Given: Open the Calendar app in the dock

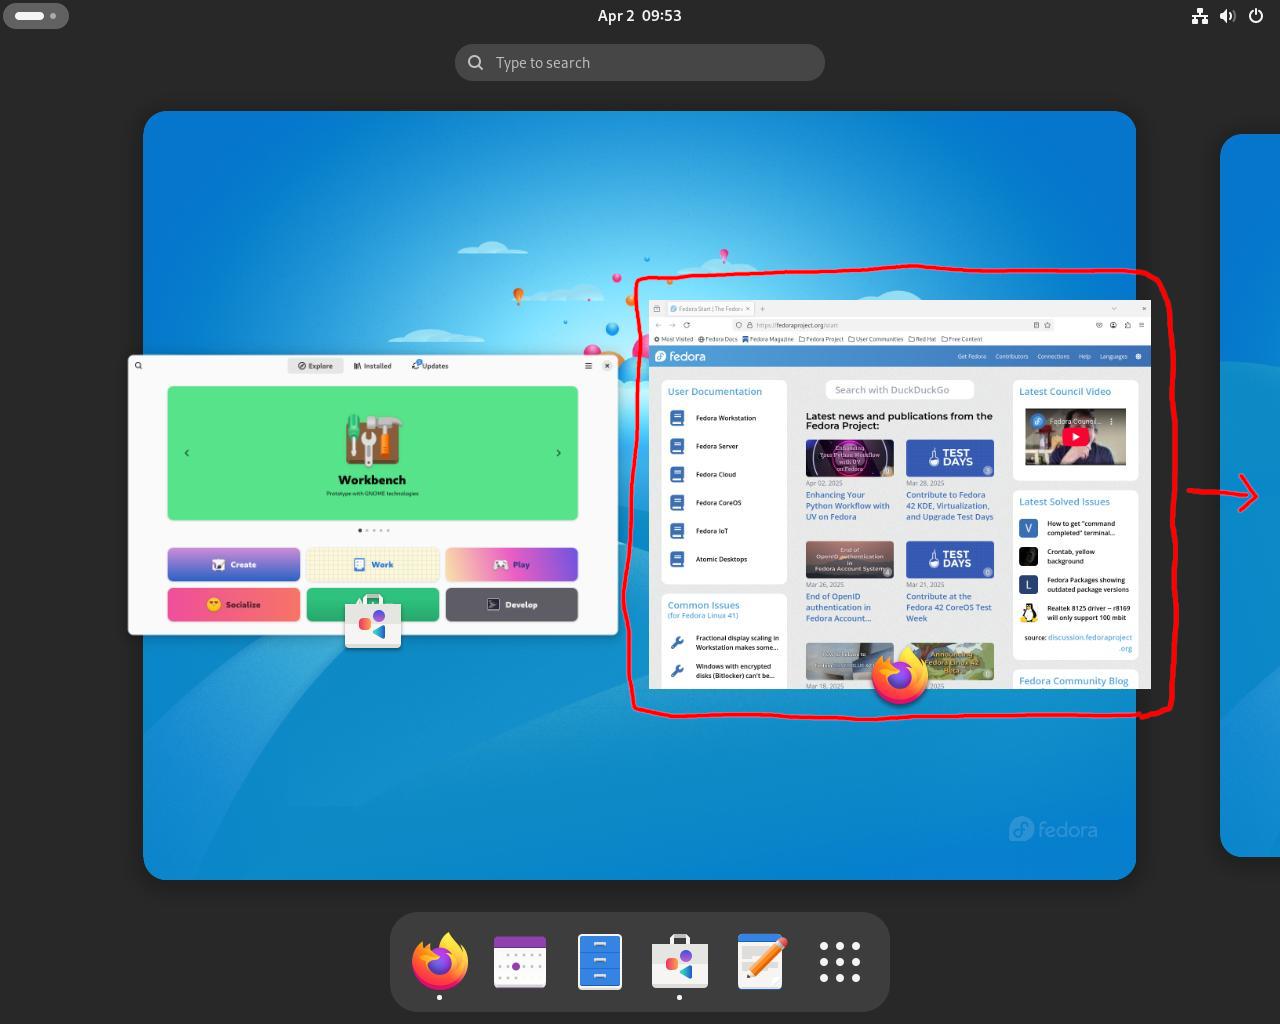Looking at the screenshot, I should pyautogui.click(x=520, y=962).
